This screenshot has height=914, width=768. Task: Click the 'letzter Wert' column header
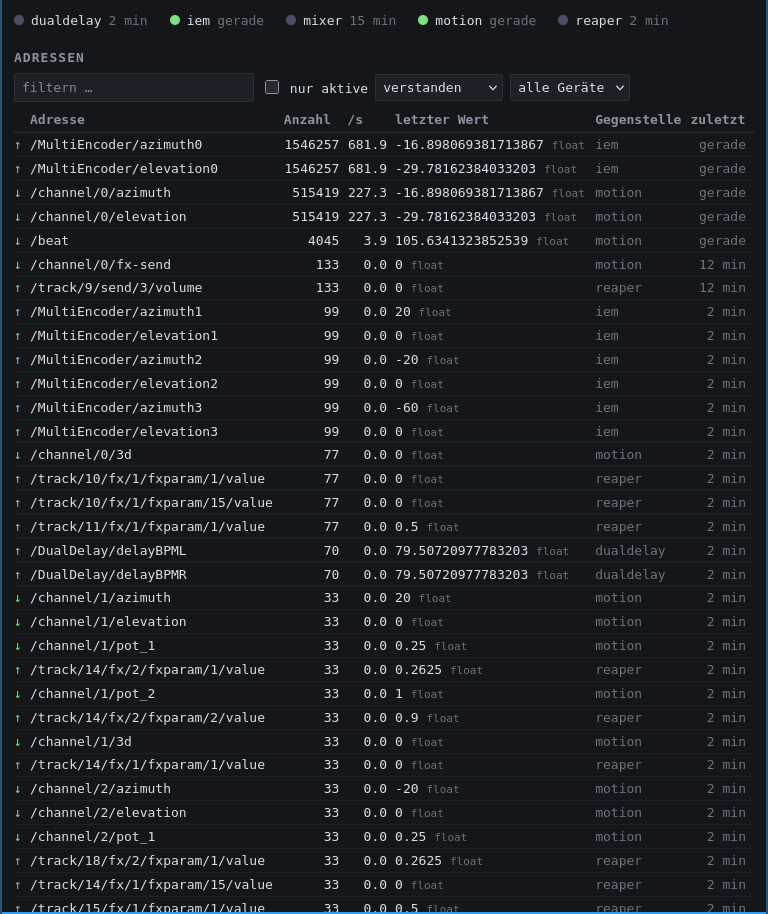pos(442,119)
